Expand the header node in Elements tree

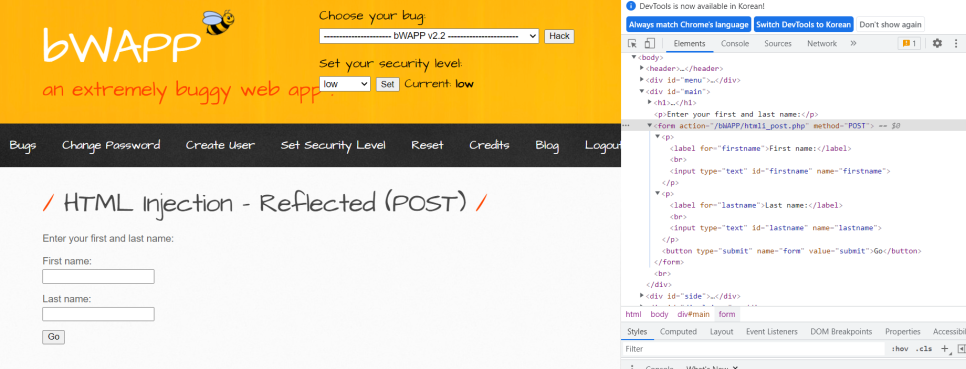pyautogui.click(x=641, y=68)
